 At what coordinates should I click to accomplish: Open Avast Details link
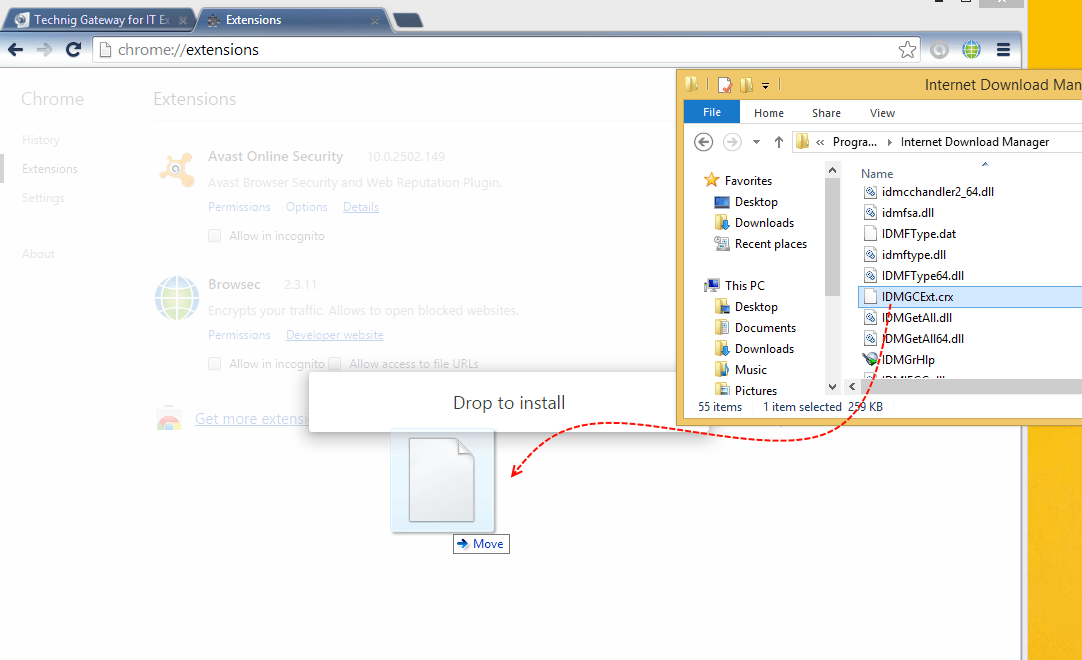click(x=361, y=207)
